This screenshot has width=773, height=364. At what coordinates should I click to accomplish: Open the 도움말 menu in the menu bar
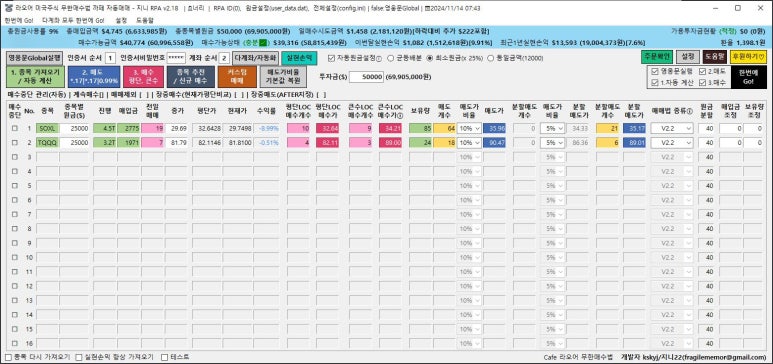click(145, 21)
